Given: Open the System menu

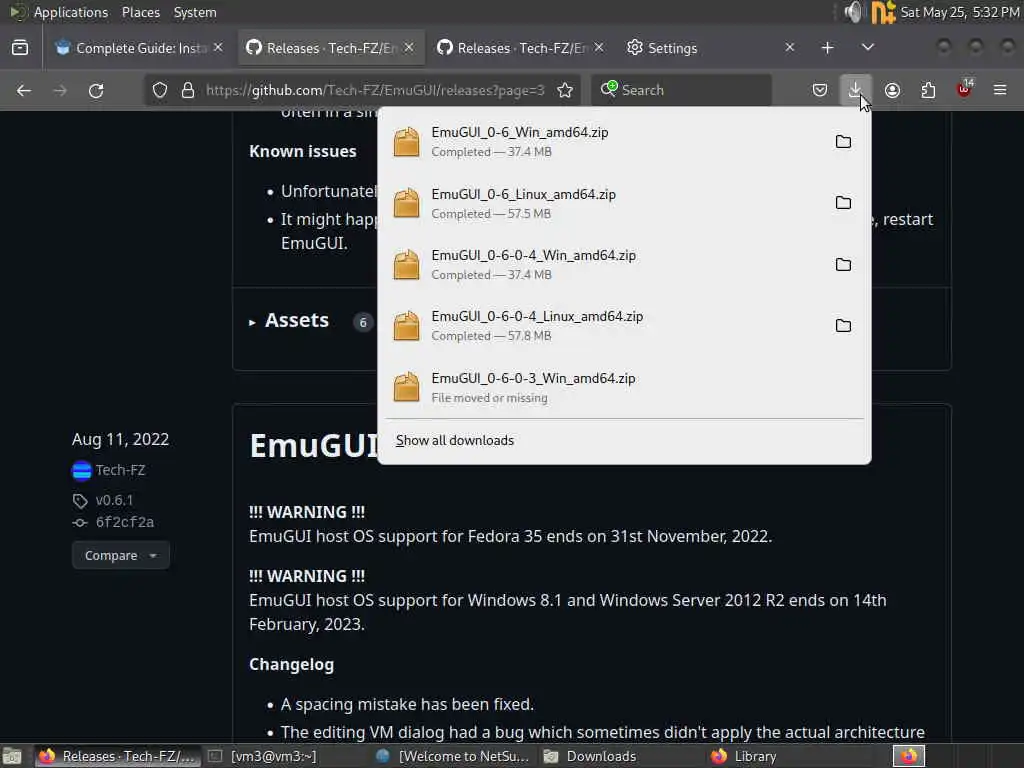Looking at the screenshot, I should (x=195, y=12).
